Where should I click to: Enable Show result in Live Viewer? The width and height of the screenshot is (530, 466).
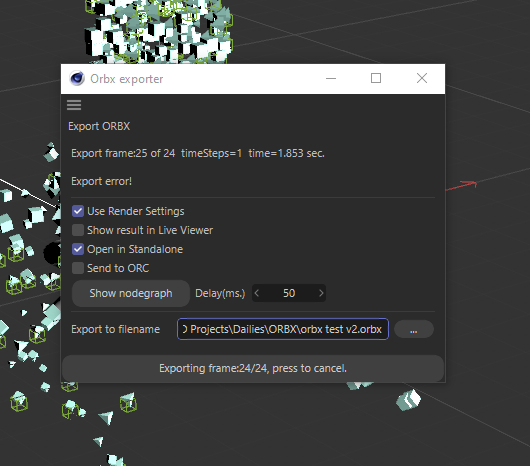pos(78,230)
